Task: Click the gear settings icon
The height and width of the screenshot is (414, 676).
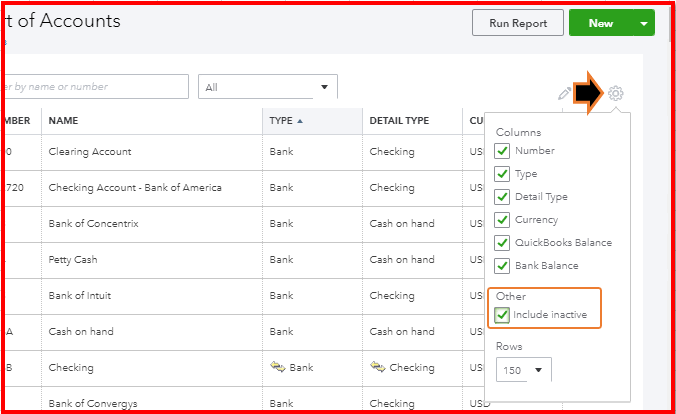Action: pos(616,94)
